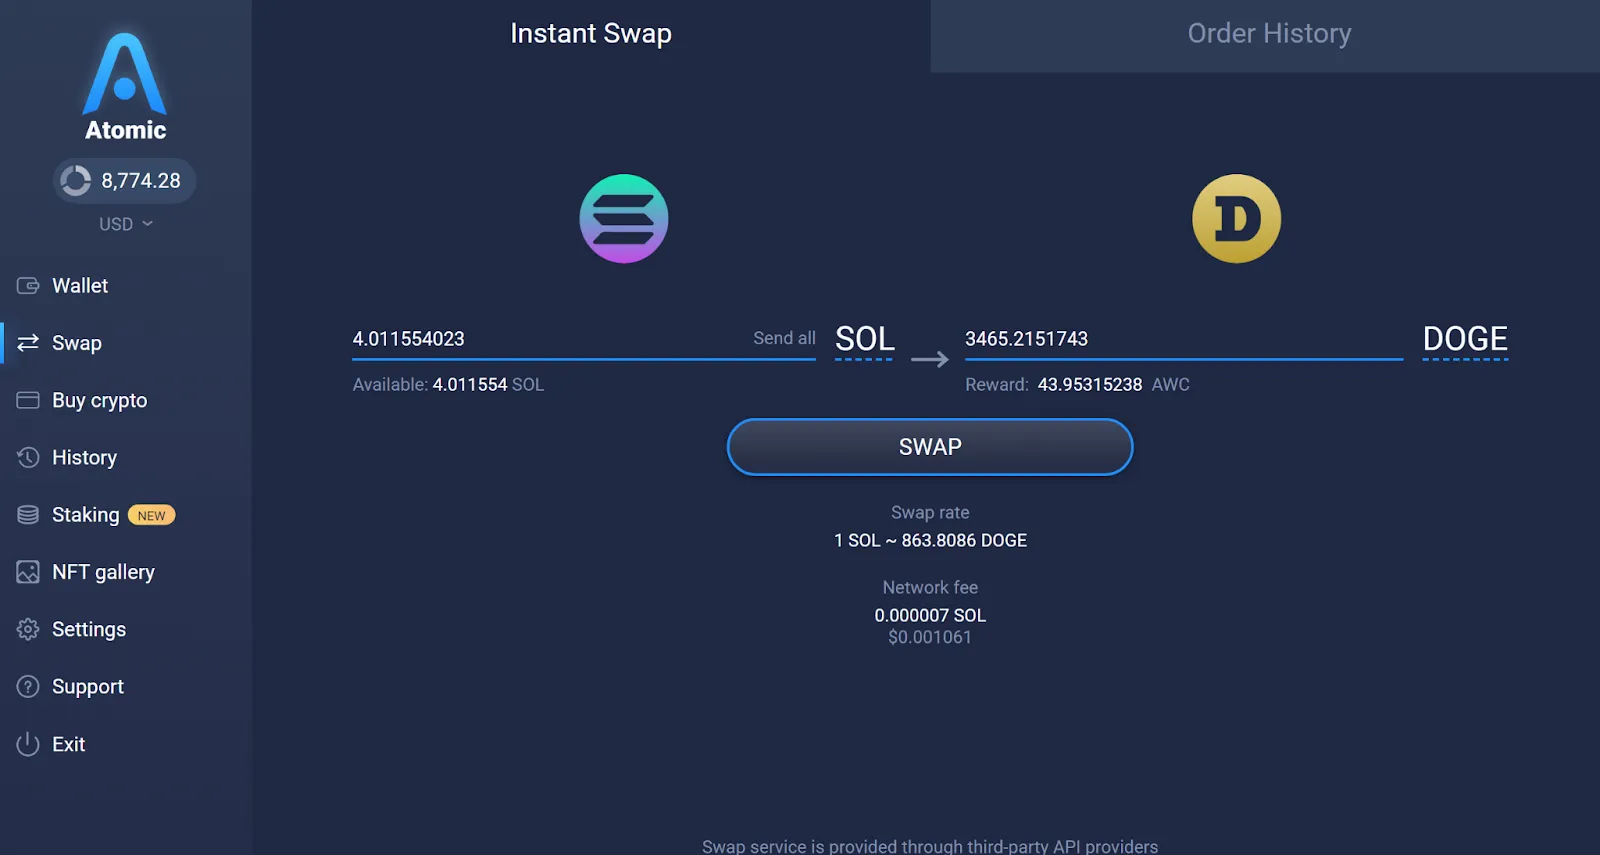Click the History clock icon
Image resolution: width=1600 pixels, height=855 pixels.
pyautogui.click(x=28, y=457)
